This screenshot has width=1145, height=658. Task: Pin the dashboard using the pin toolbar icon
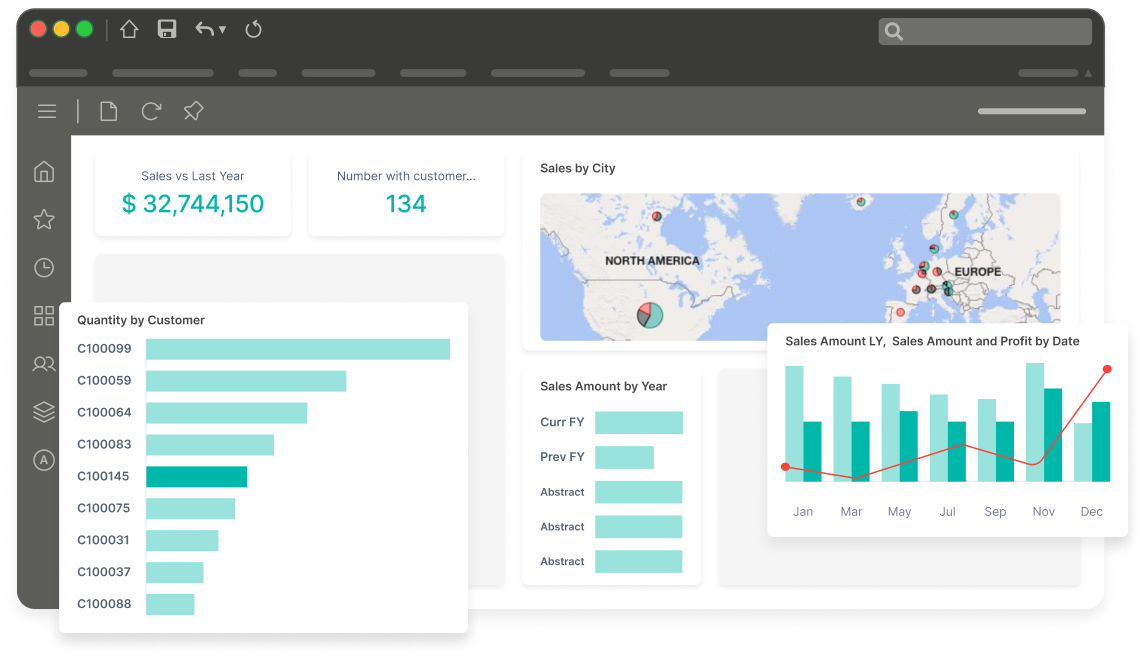(192, 111)
